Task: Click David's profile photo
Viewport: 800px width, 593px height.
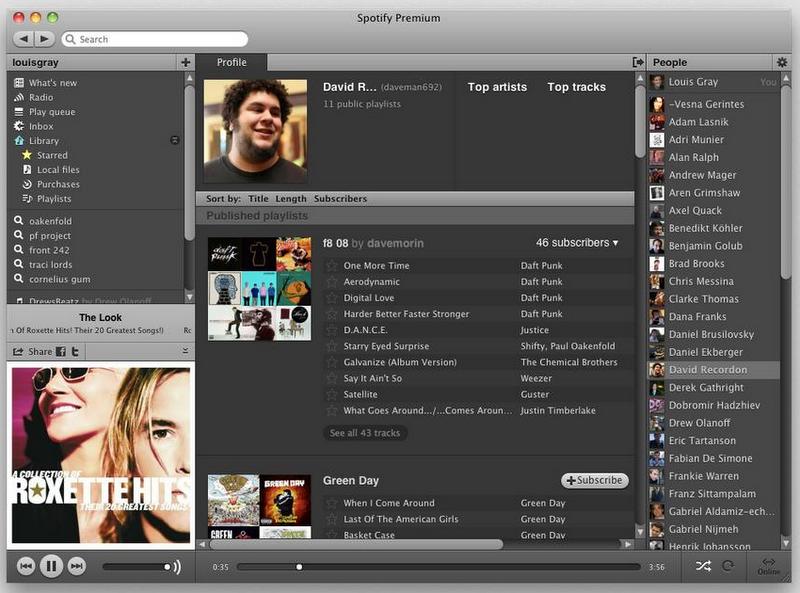Action: click(255, 131)
